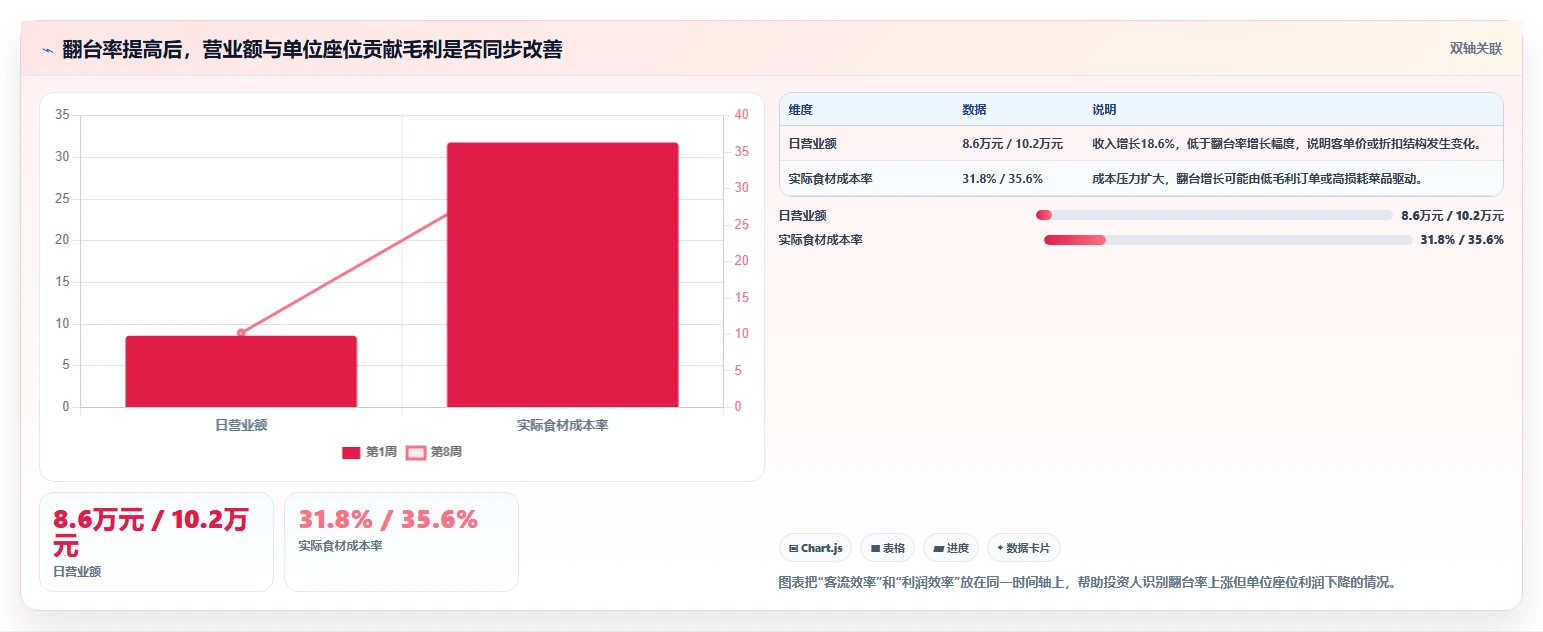This screenshot has width=1543, height=632.
Task: Toggle the 第8周 legend entry
Action: click(x=434, y=452)
